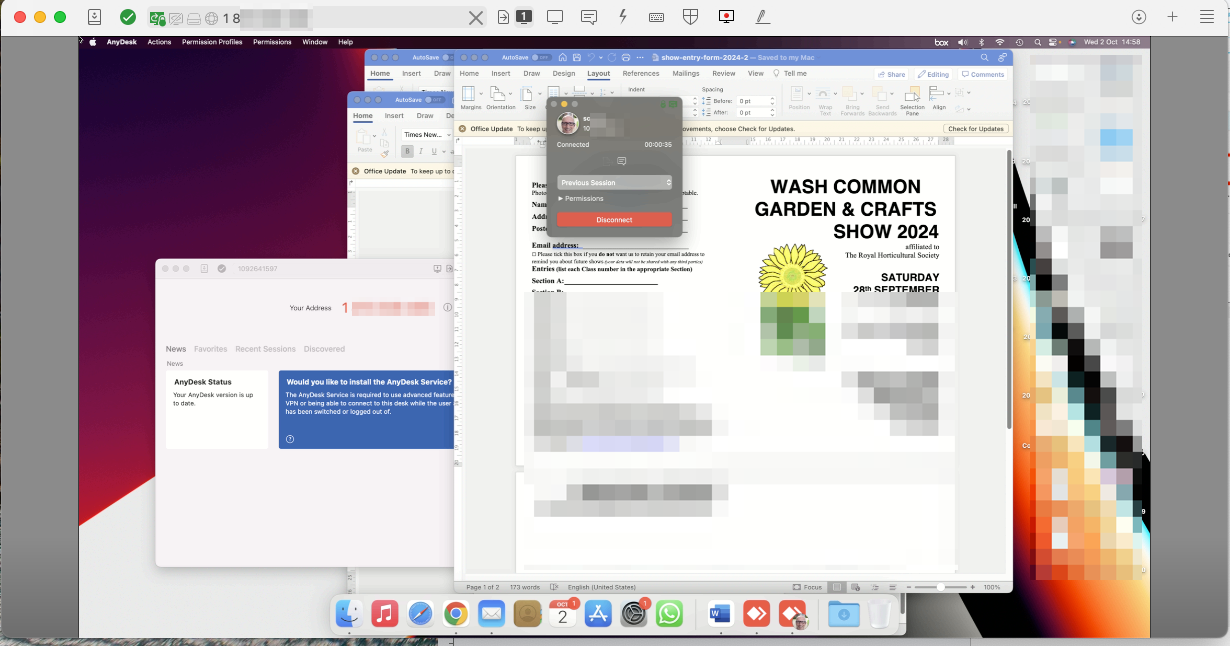Click Check for Updates button in Word
Viewport: 1230px width, 646px height.
pos(976,129)
